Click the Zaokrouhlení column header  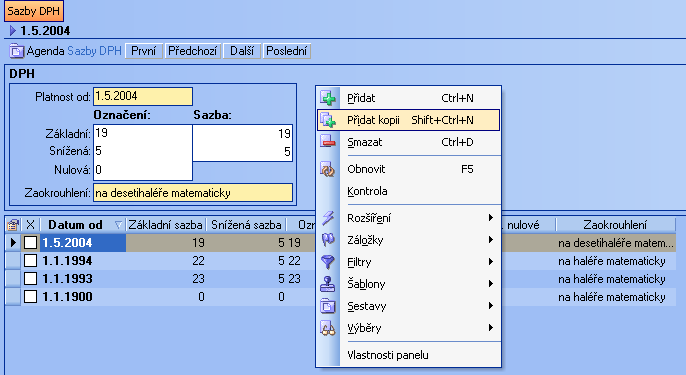[x=615, y=225]
